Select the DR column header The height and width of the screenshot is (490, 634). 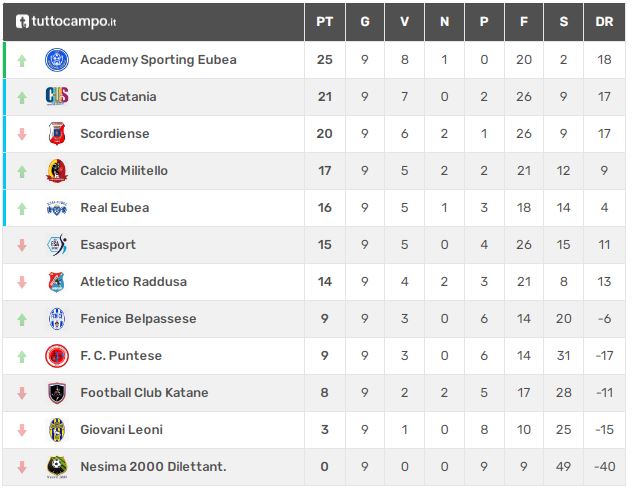(x=604, y=21)
